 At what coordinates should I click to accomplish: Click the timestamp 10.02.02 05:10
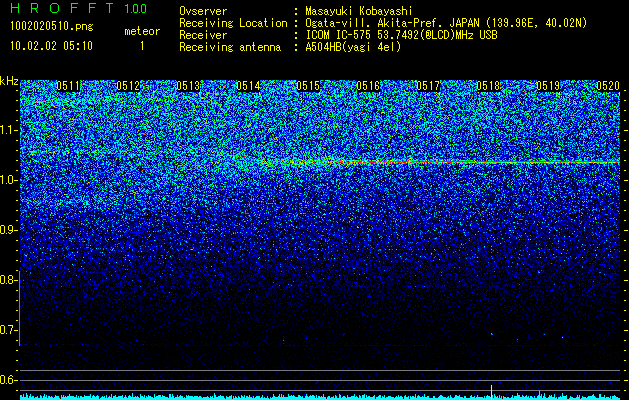[51, 46]
